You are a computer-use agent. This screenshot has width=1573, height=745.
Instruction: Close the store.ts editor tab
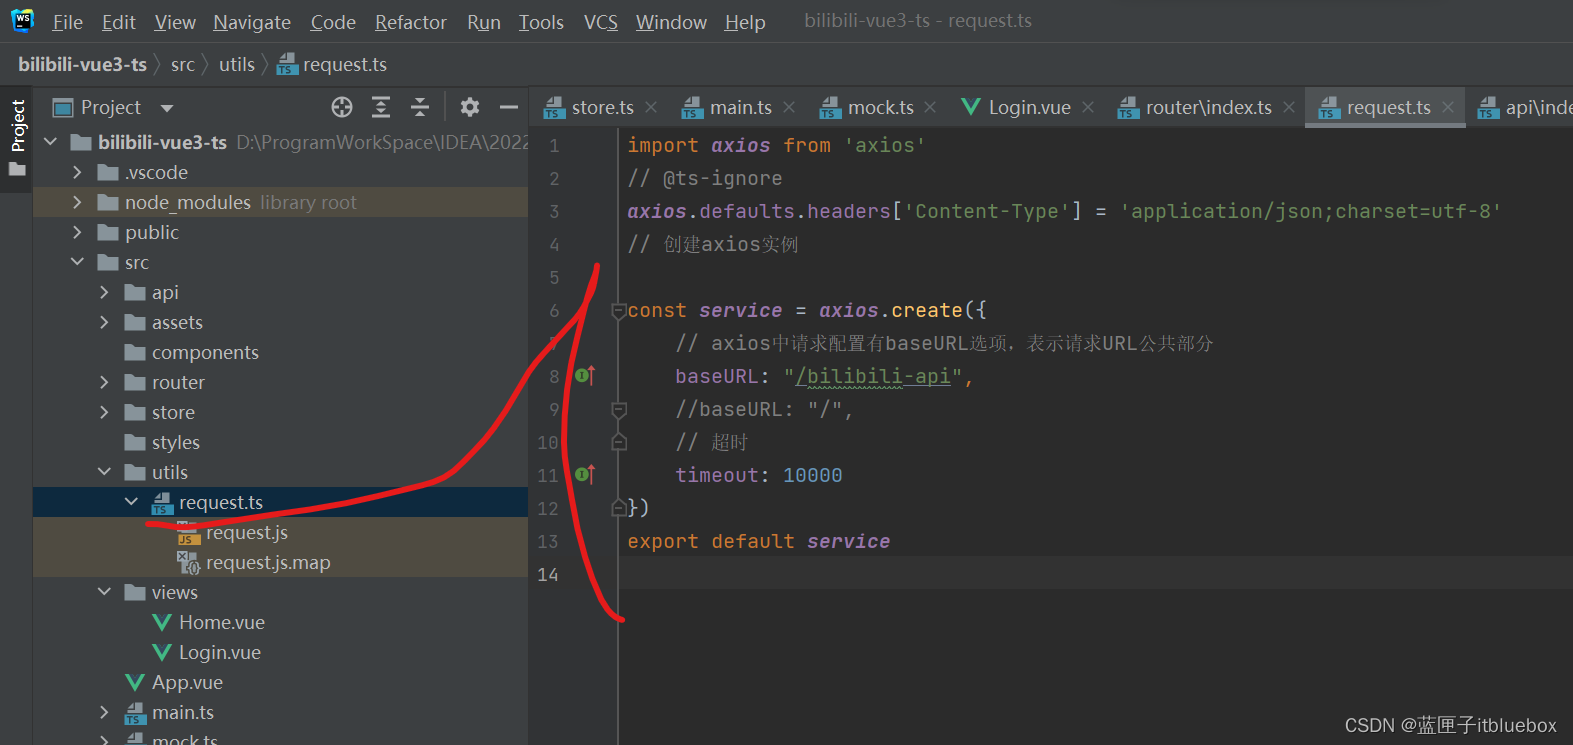(x=651, y=107)
